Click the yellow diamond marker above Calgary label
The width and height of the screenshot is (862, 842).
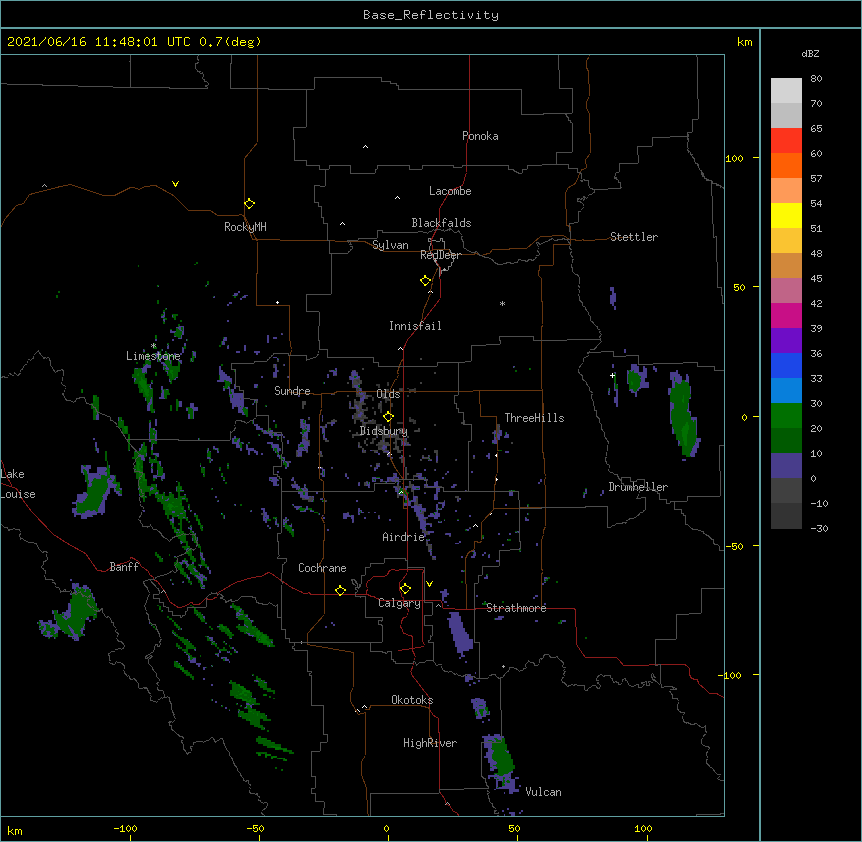point(405,589)
